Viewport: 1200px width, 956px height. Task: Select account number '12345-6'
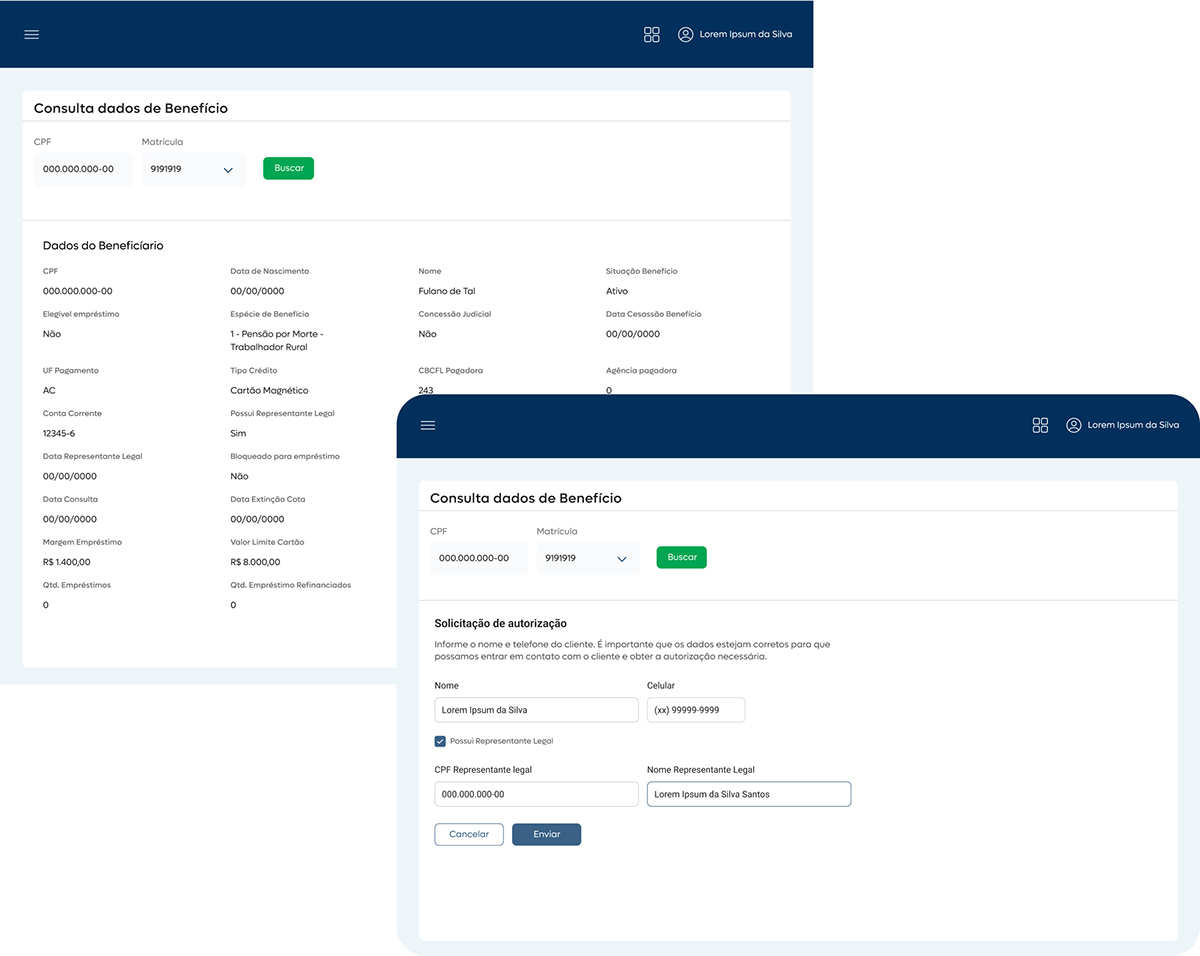click(60, 433)
